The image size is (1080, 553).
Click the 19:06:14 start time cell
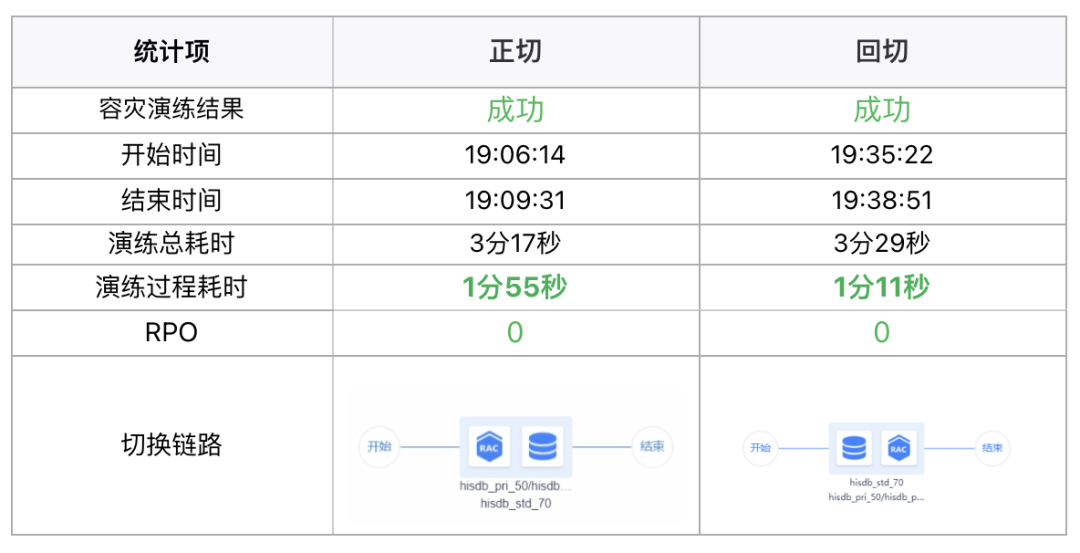point(515,155)
